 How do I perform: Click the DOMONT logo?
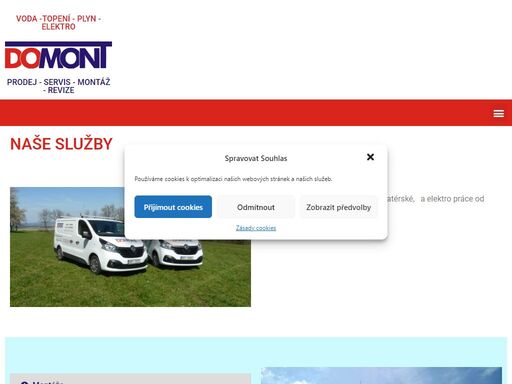(x=58, y=55)
